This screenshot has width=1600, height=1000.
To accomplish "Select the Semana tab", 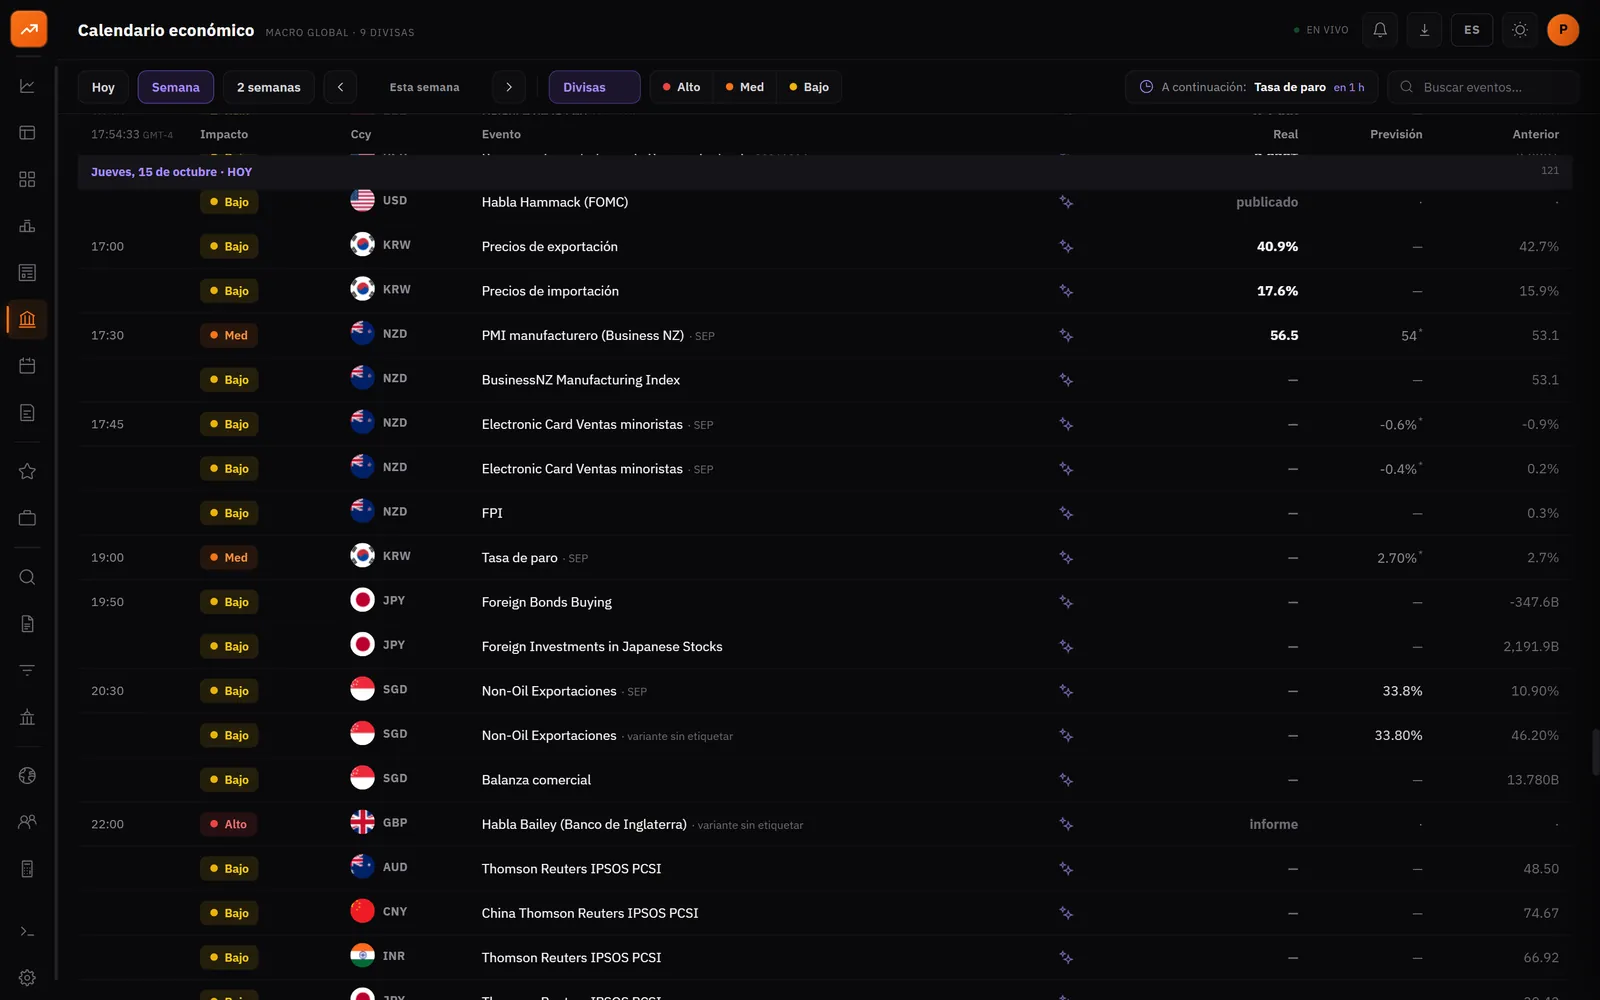I will click(176, 87).
